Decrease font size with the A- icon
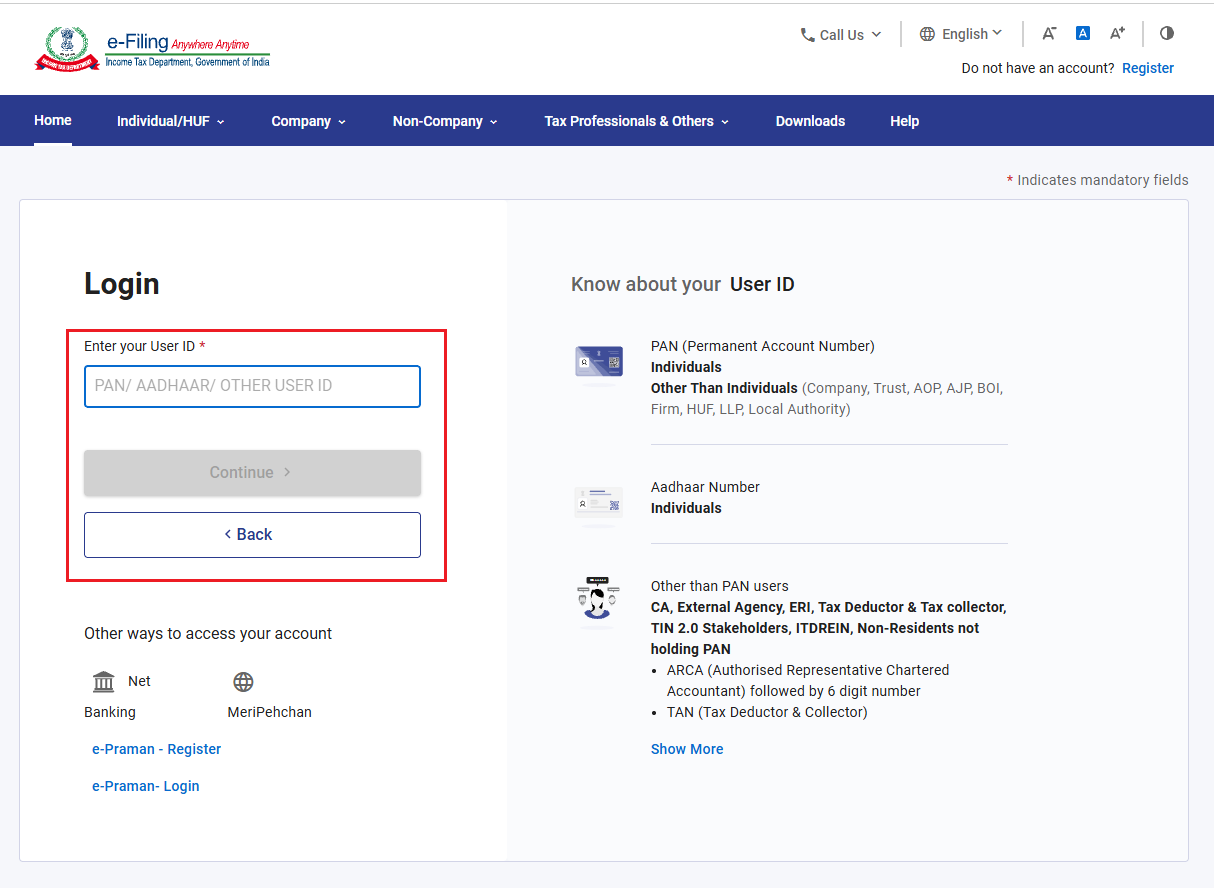Image resolution: width=1214 pixels, height=888 pixels. (1049, 34)
